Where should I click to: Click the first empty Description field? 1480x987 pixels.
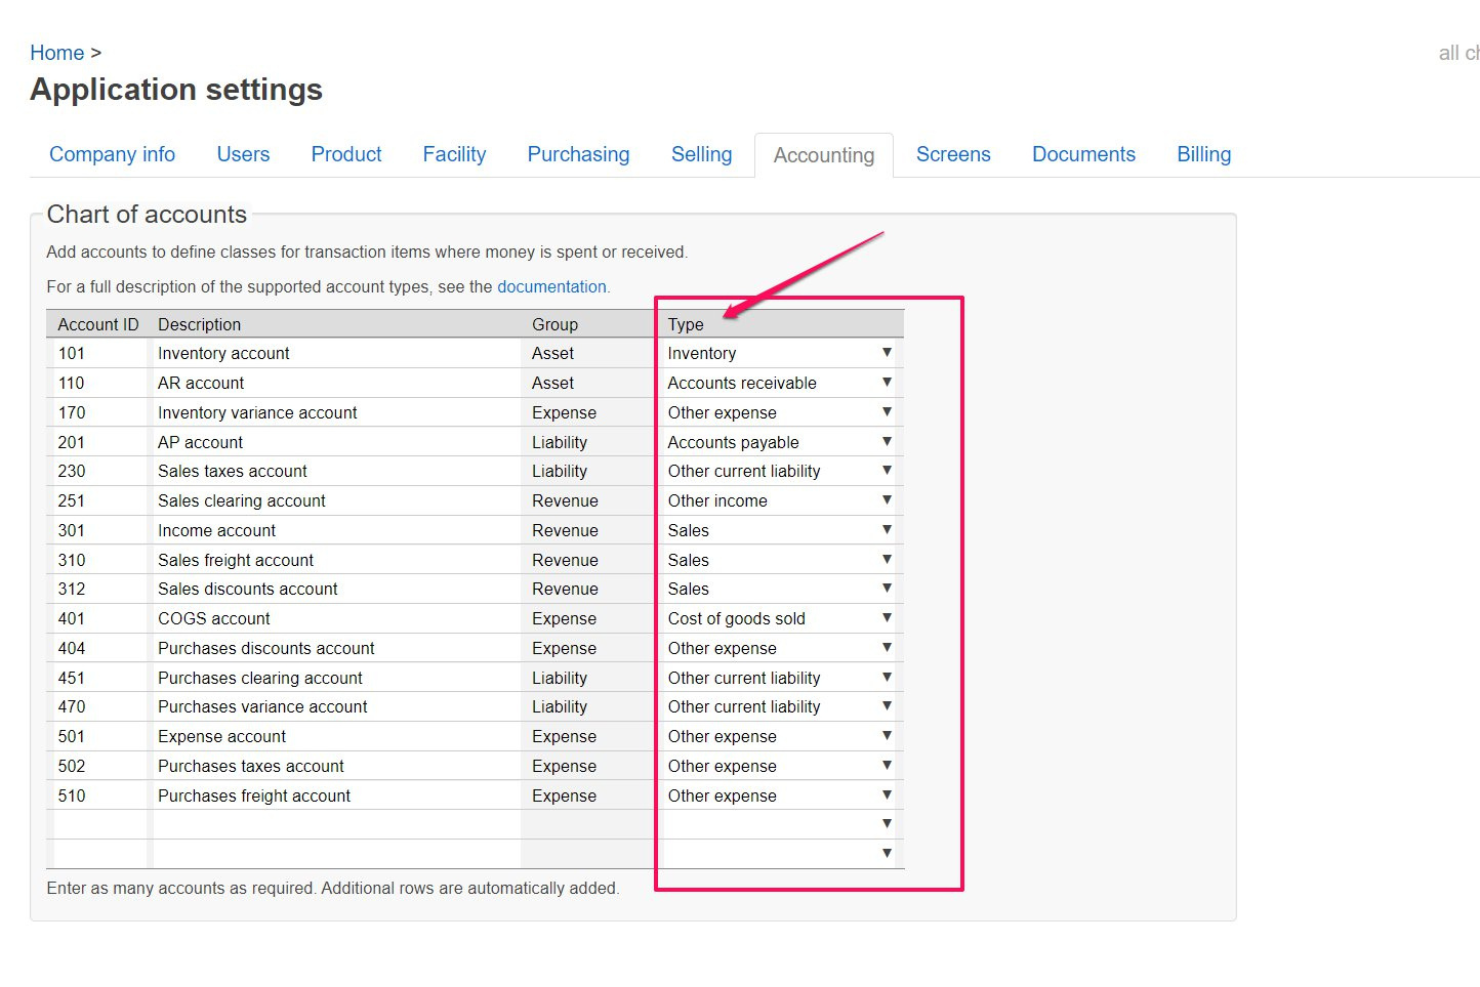point(335,825)
